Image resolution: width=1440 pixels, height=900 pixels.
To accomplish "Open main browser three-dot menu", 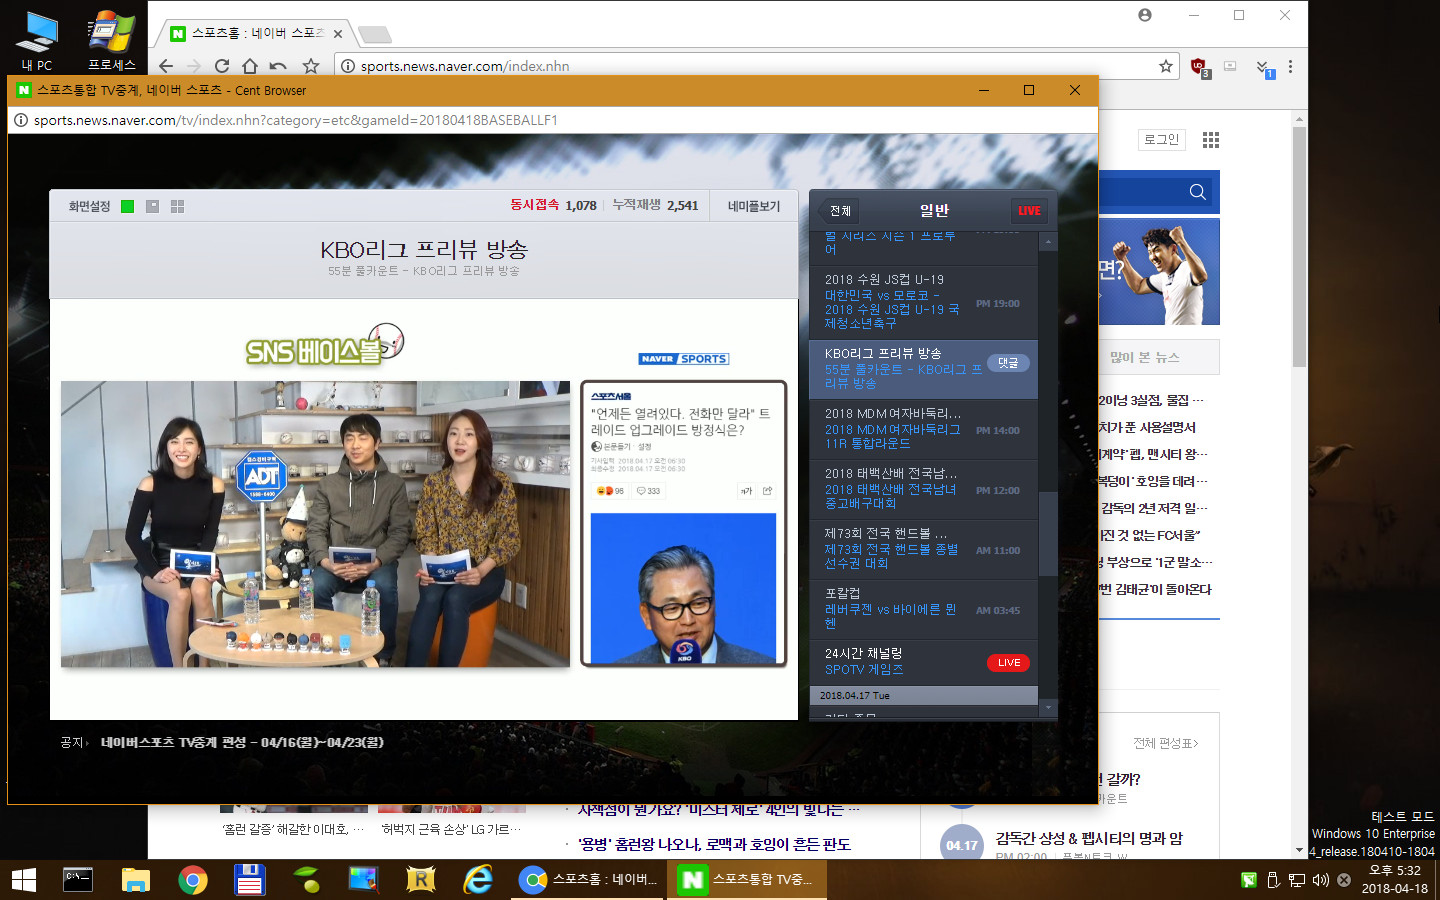I will click(1291, 66).
